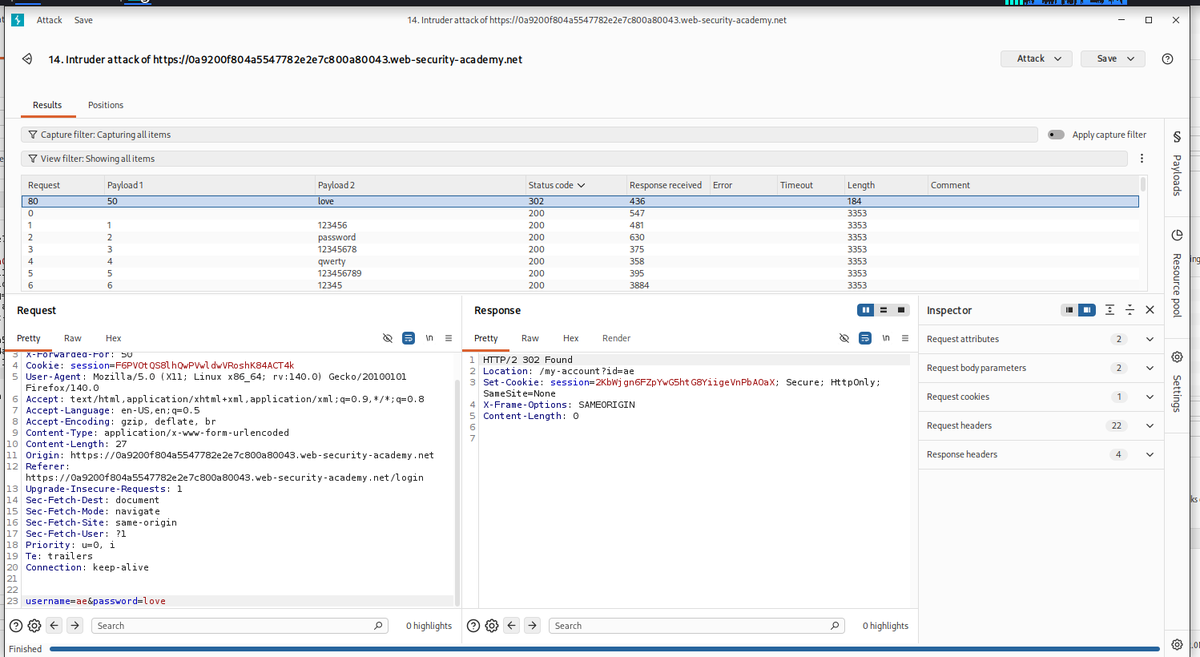
Task: Open the Response editor hamburger menu
Action: pyautogui.click(x=905, y=338)
